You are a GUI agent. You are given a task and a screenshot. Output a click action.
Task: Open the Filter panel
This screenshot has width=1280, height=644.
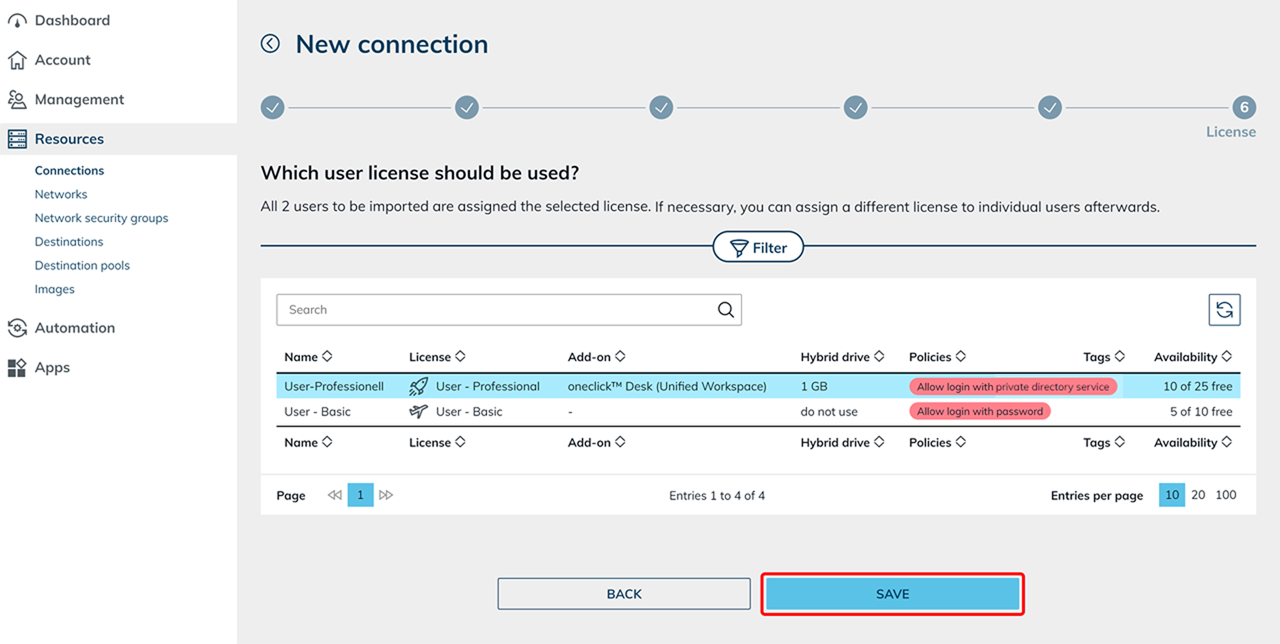[x=758, y=248]
